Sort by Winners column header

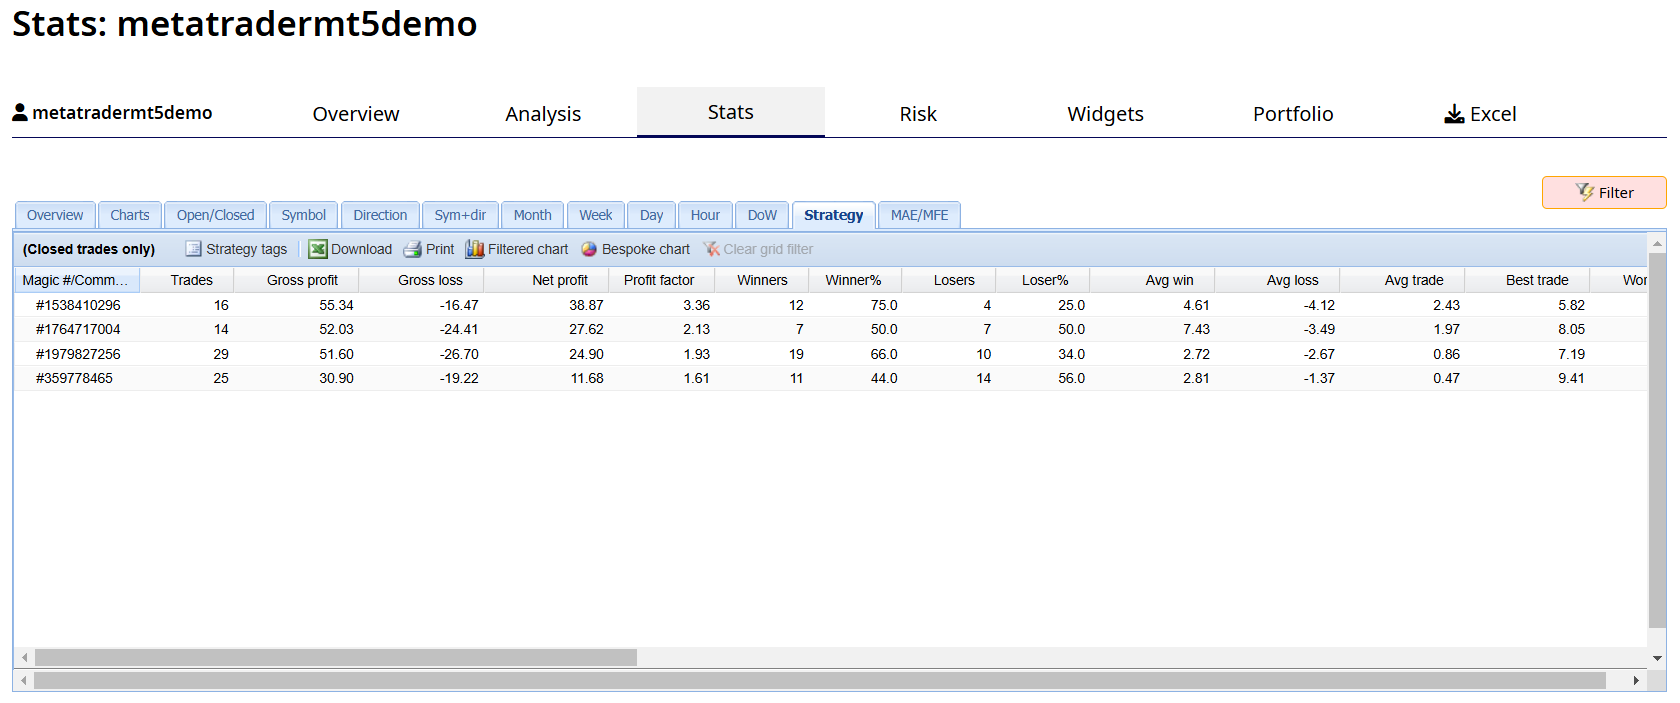click(x=762, y=280)
